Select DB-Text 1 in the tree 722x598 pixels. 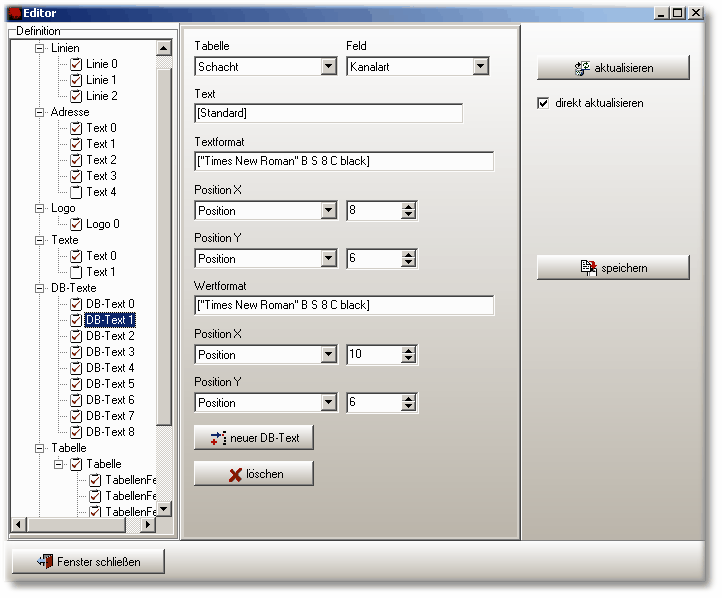(110, 320)
